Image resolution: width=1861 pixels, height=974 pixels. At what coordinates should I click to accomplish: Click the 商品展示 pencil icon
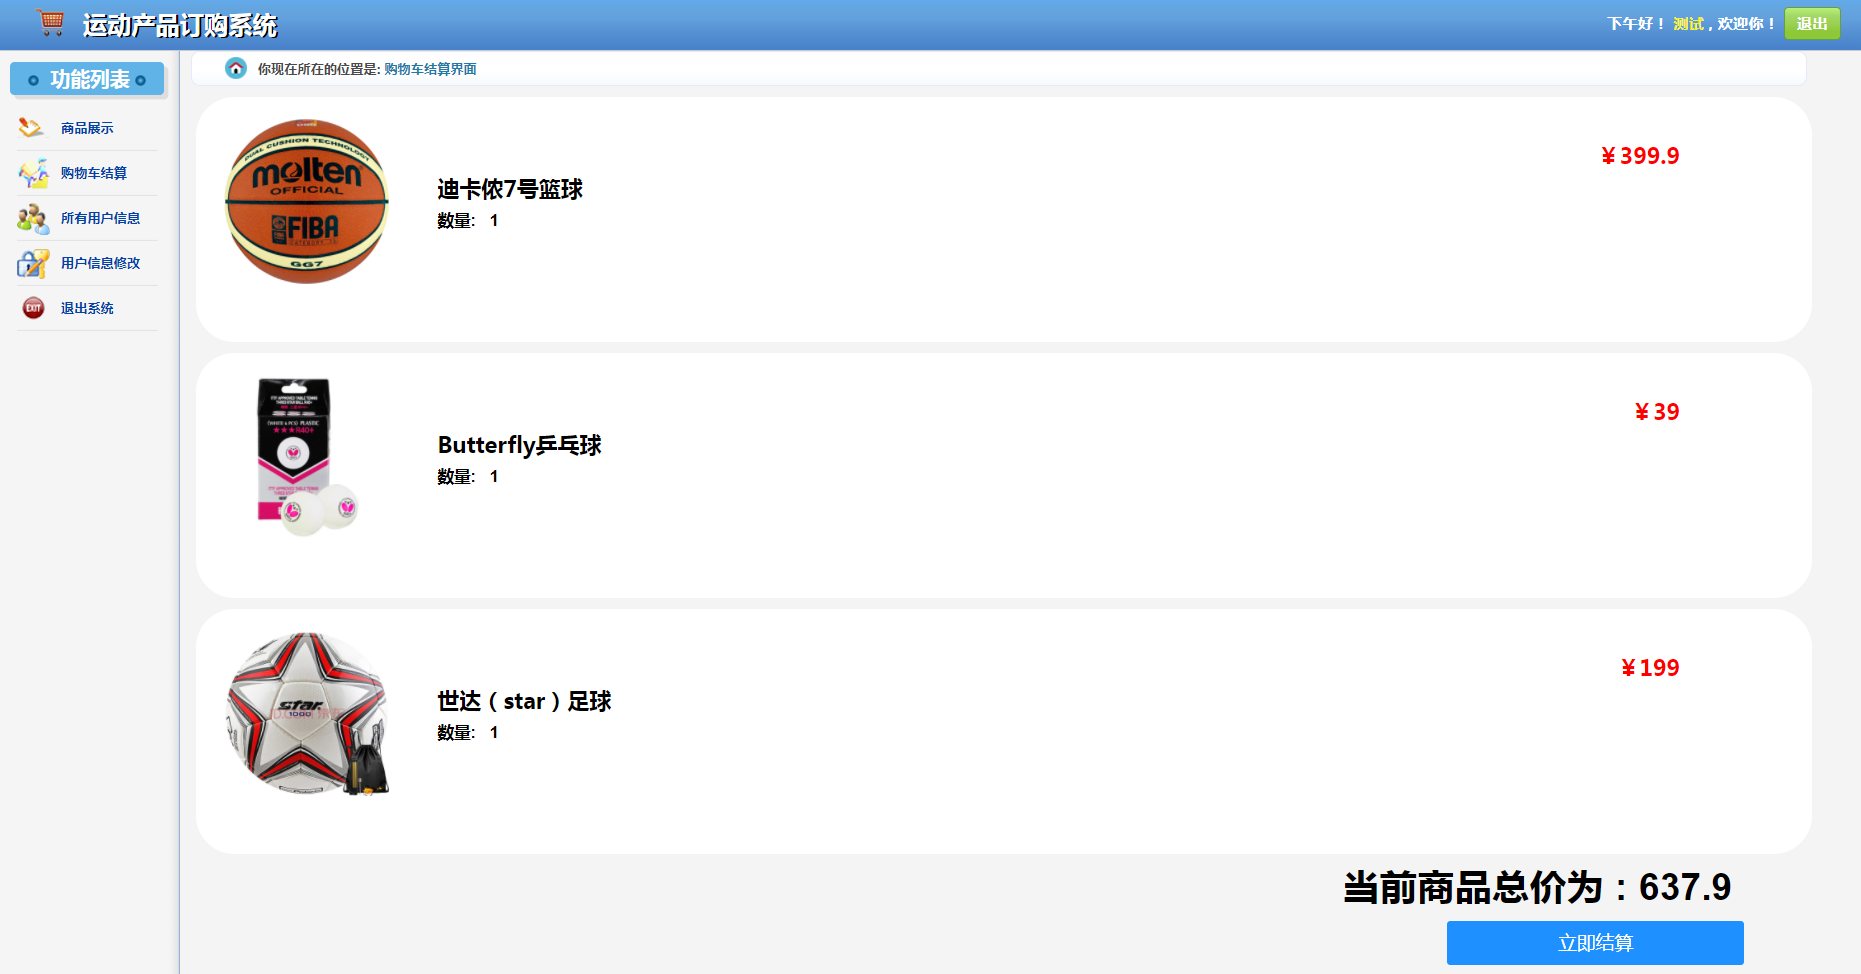[x=31, y=128]
